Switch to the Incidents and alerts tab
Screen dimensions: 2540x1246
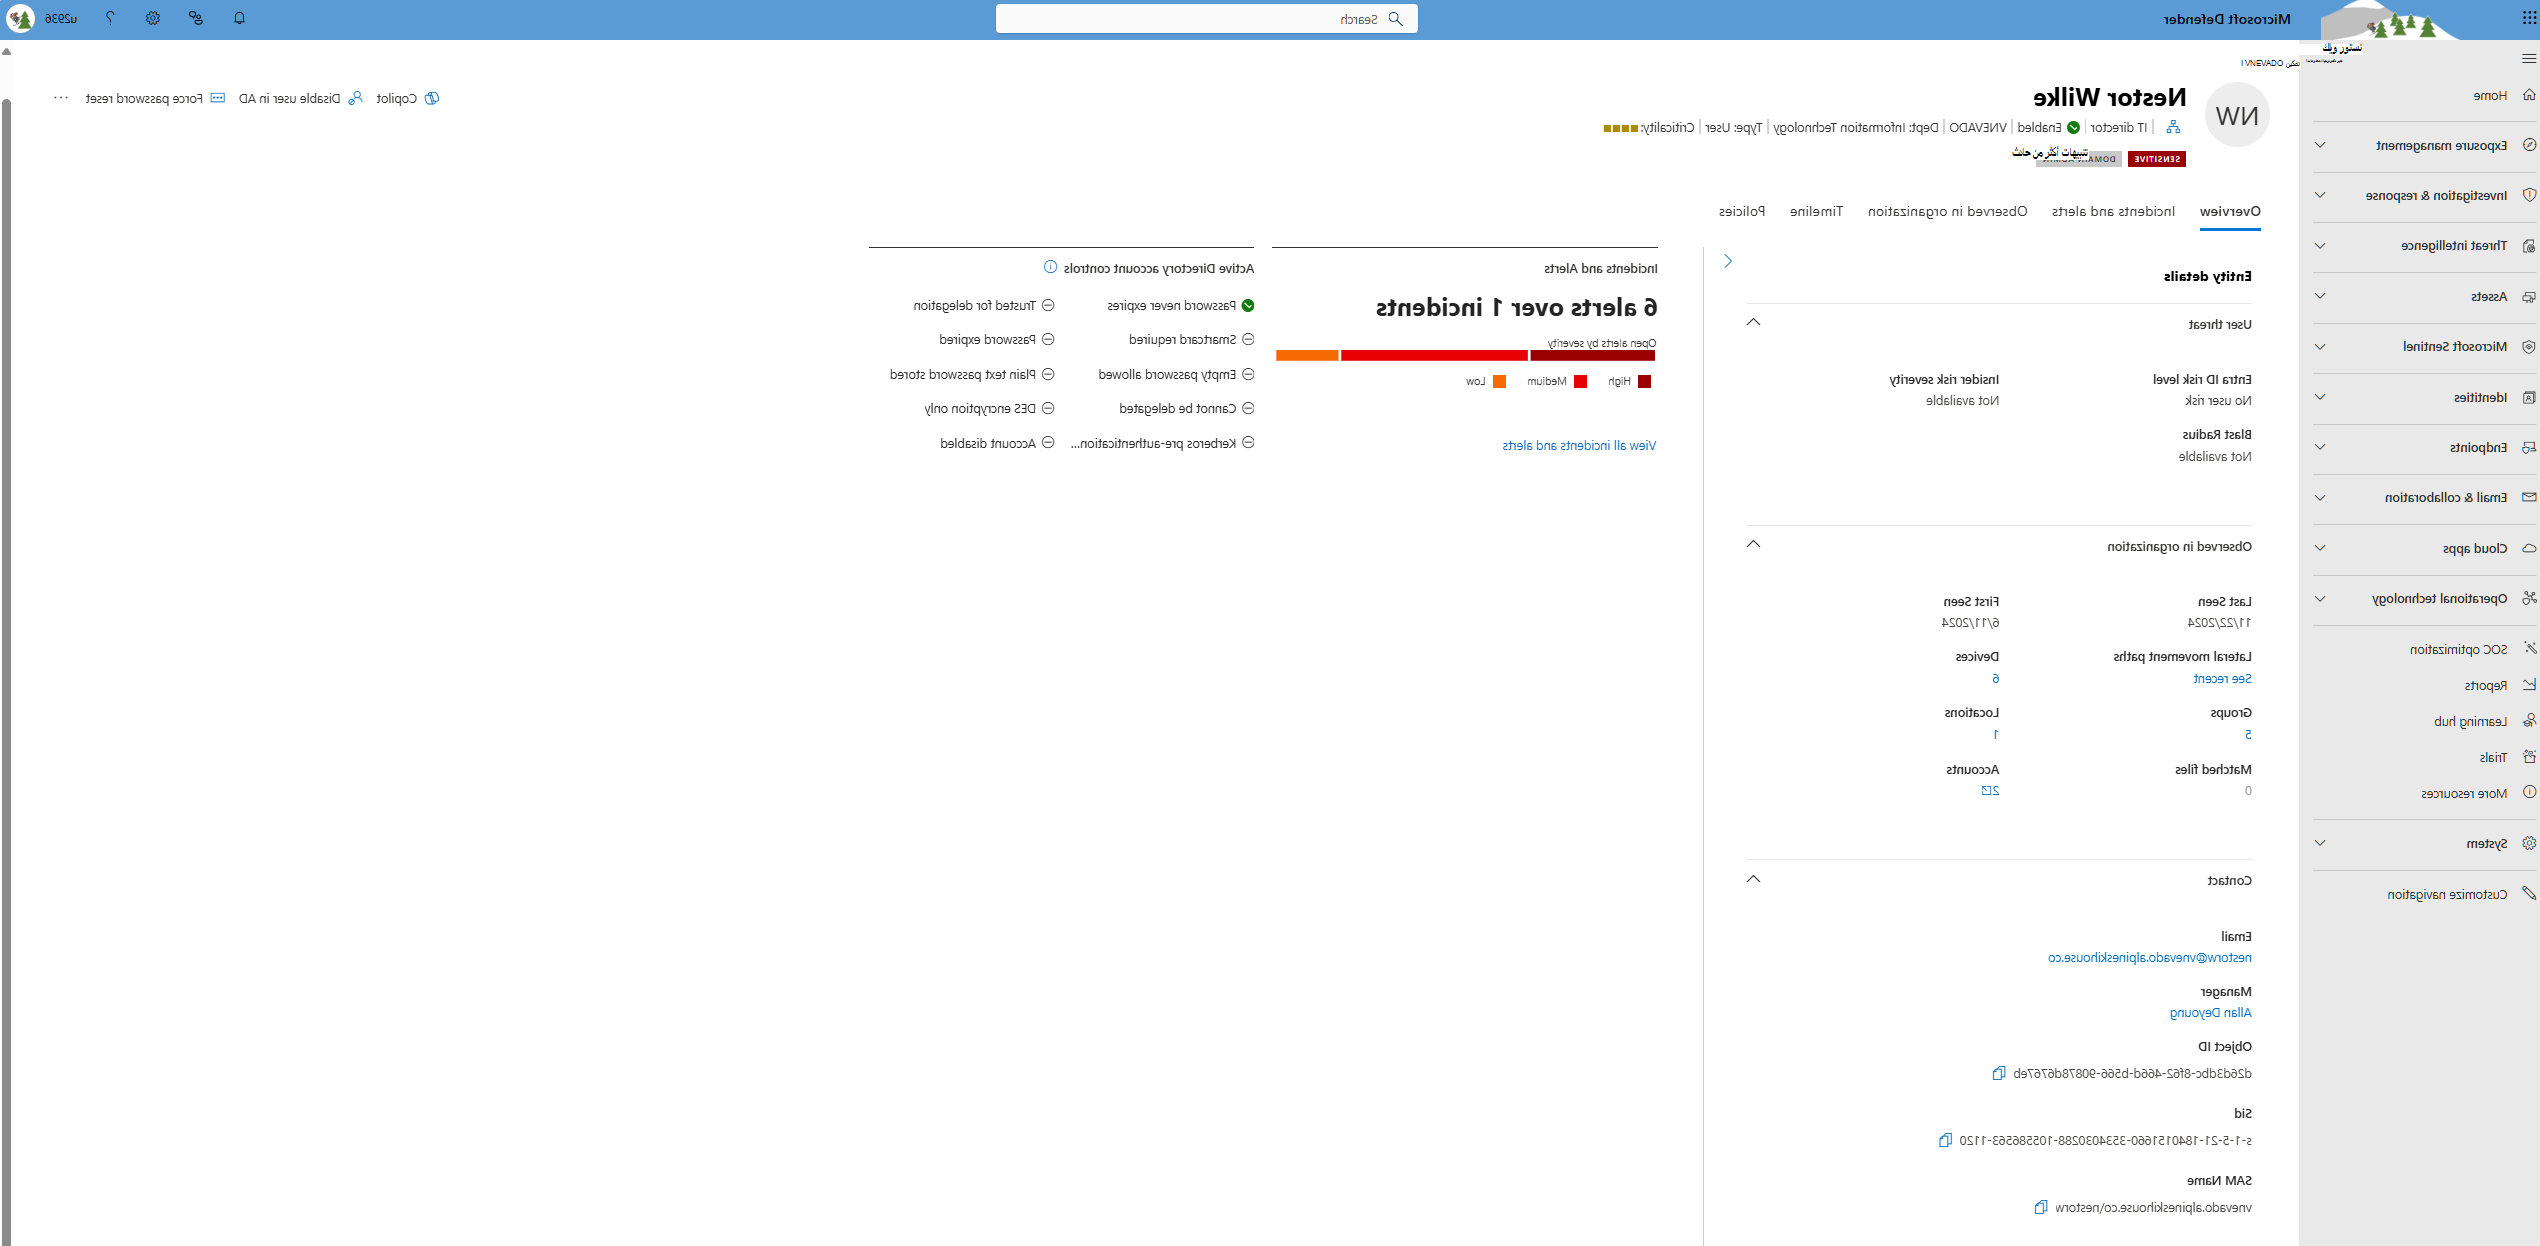point(2113,211)
